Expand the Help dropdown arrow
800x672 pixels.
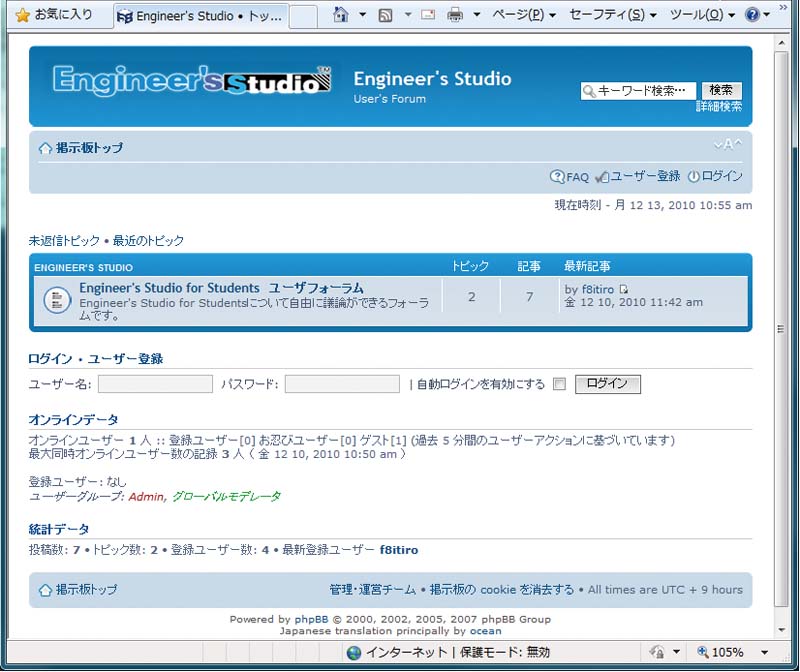point(766,15)
